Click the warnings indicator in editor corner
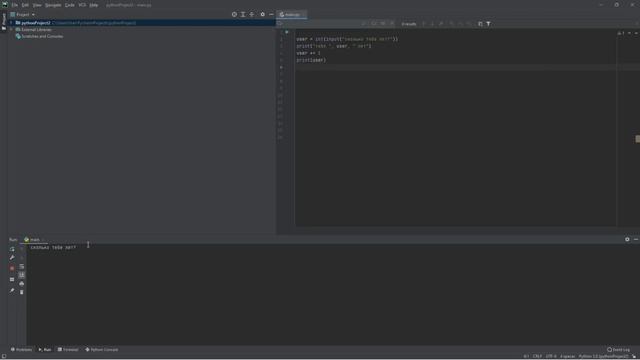 click(621, 33)
